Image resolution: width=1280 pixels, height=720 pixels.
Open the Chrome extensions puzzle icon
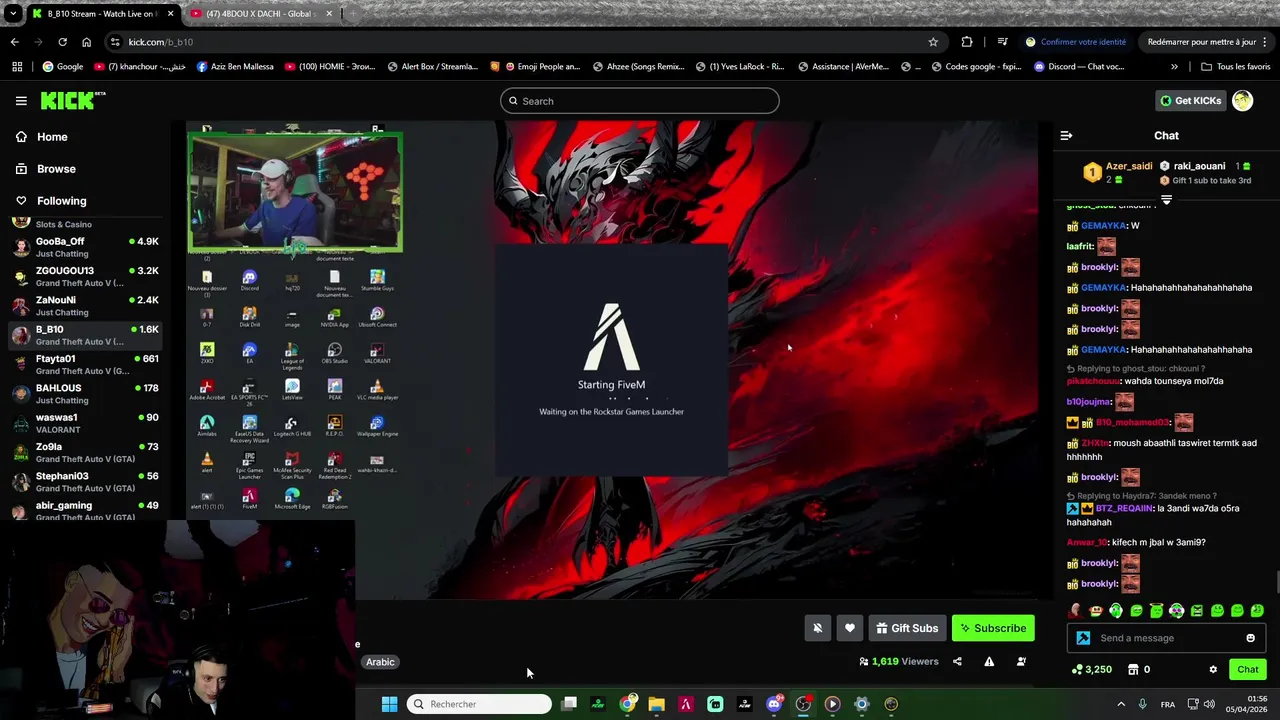(x=967, y=42)
